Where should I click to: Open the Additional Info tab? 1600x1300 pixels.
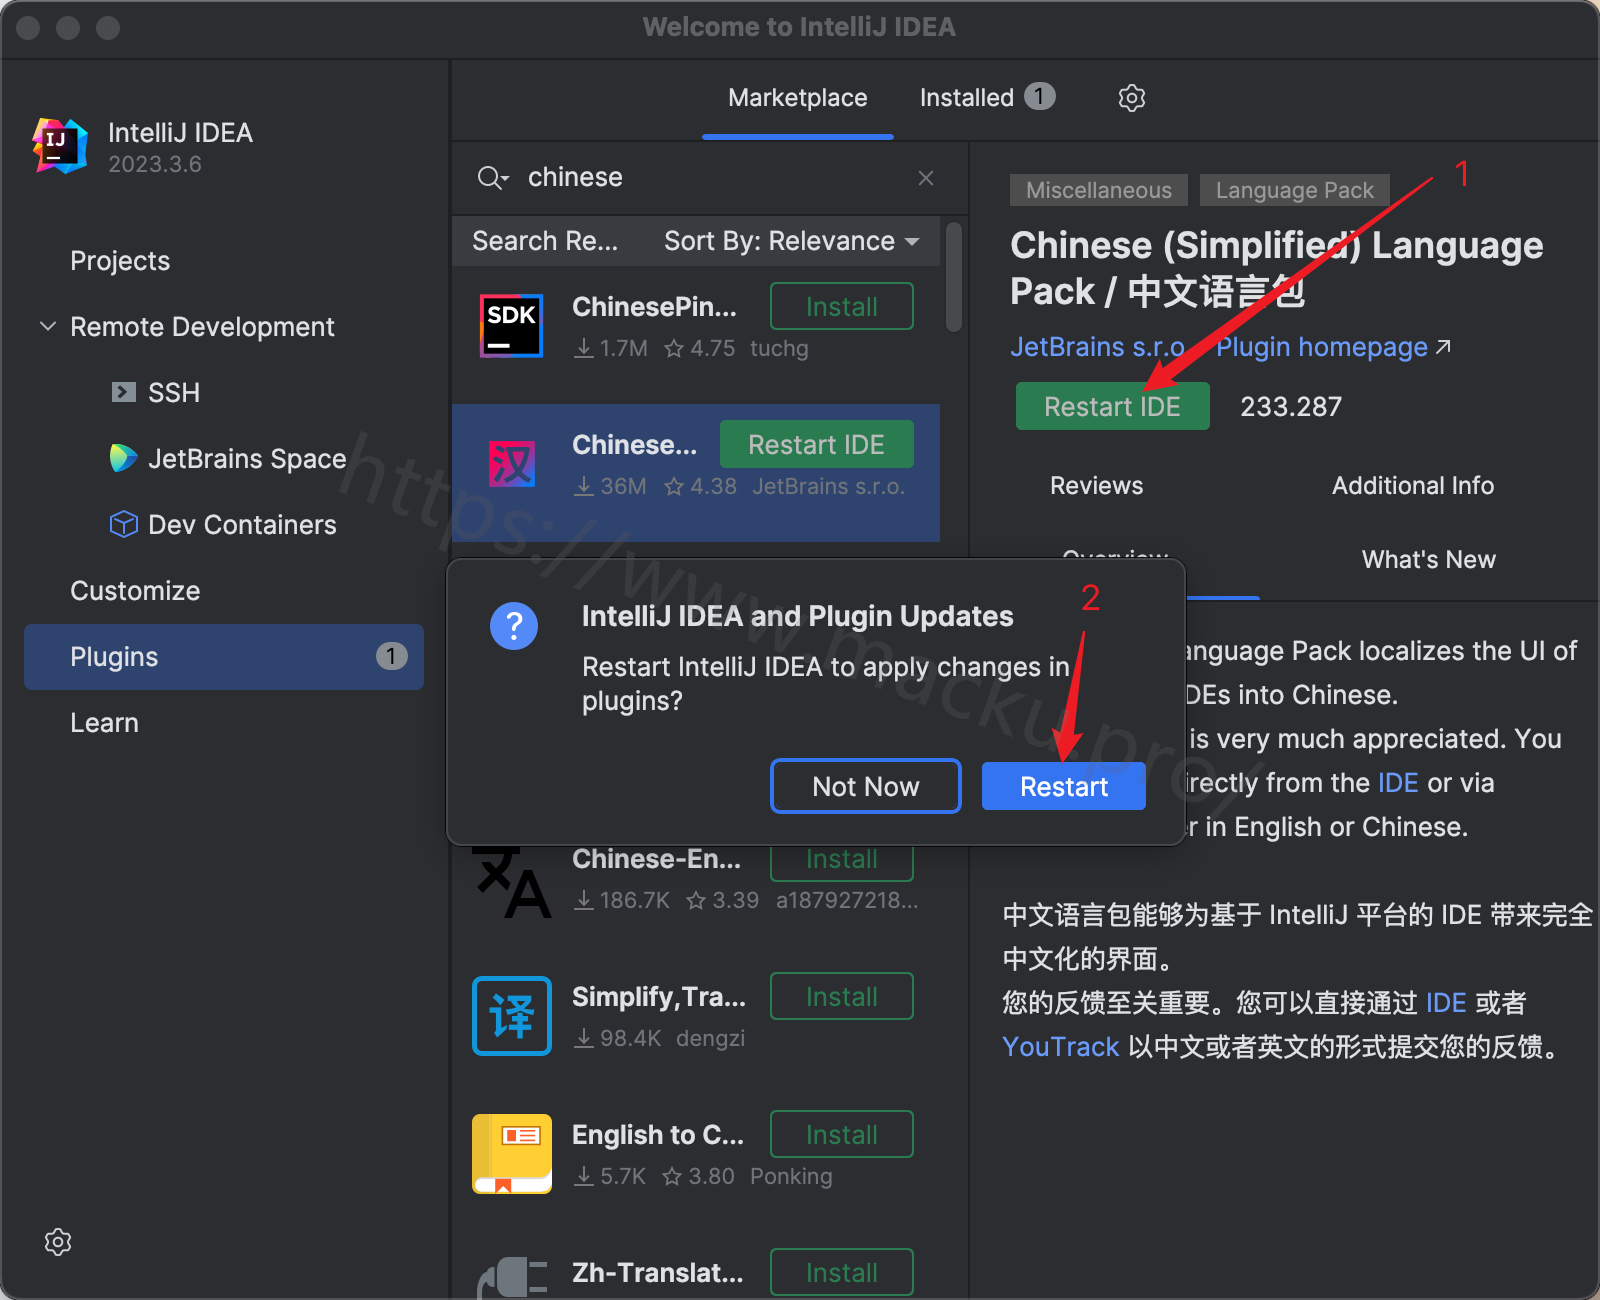pos(1412,485)
